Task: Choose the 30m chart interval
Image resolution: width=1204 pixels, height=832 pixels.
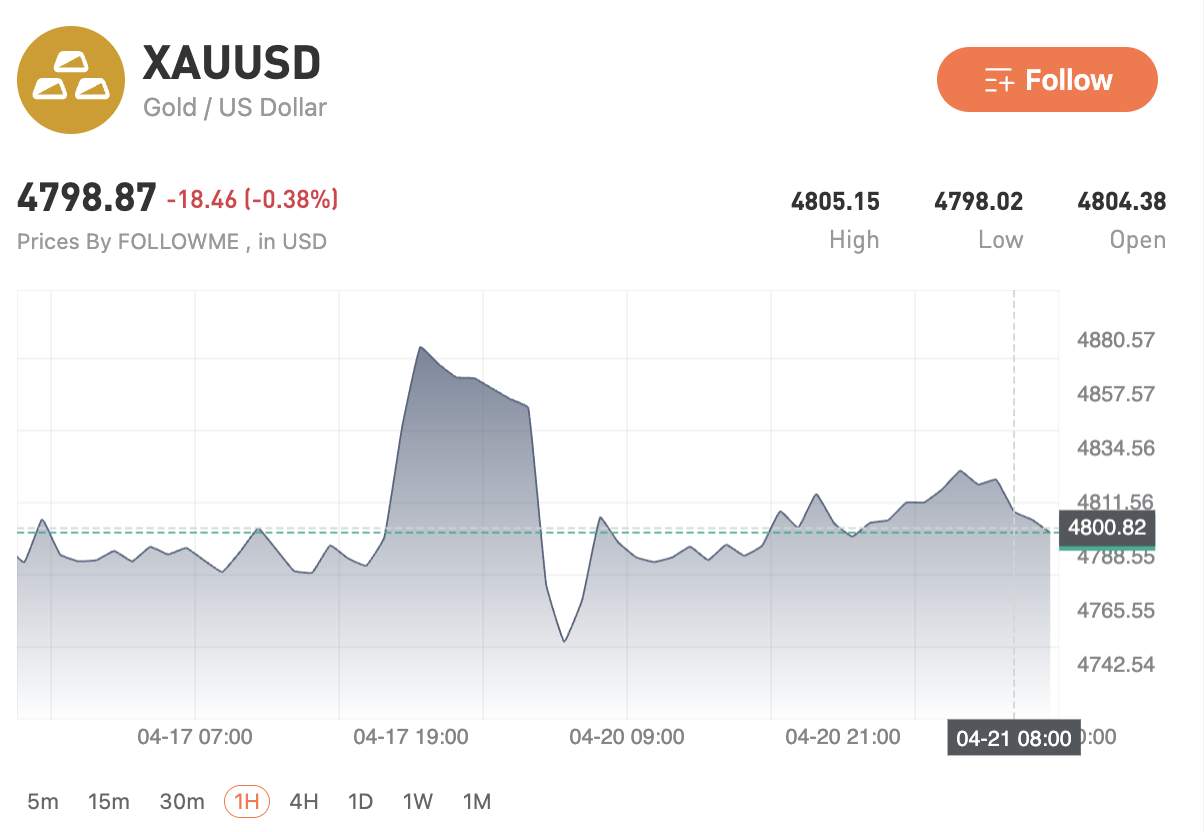Action: [x=182, y=801]
